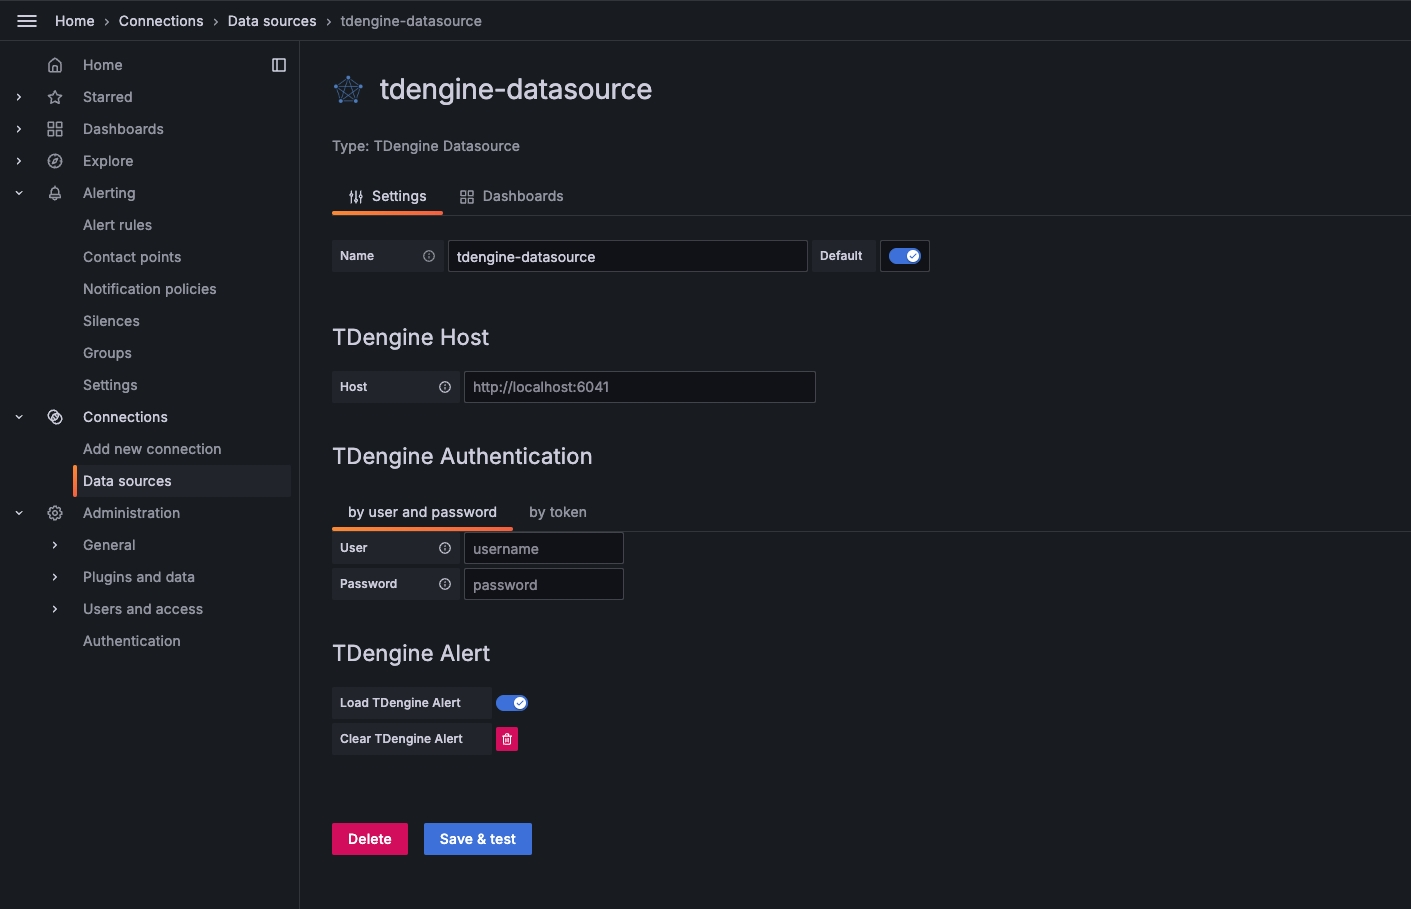Click the data source Name input field
Screen dimensions: 1411x909
[628, 256]
